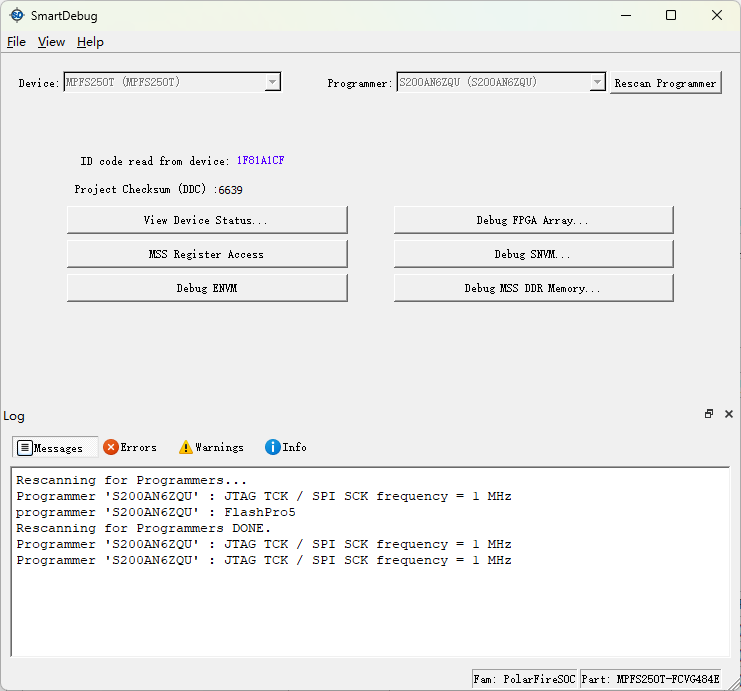The width and height of the screenshot is (741, 691).
Task: Open the View menu
Action: click(51, 42)
